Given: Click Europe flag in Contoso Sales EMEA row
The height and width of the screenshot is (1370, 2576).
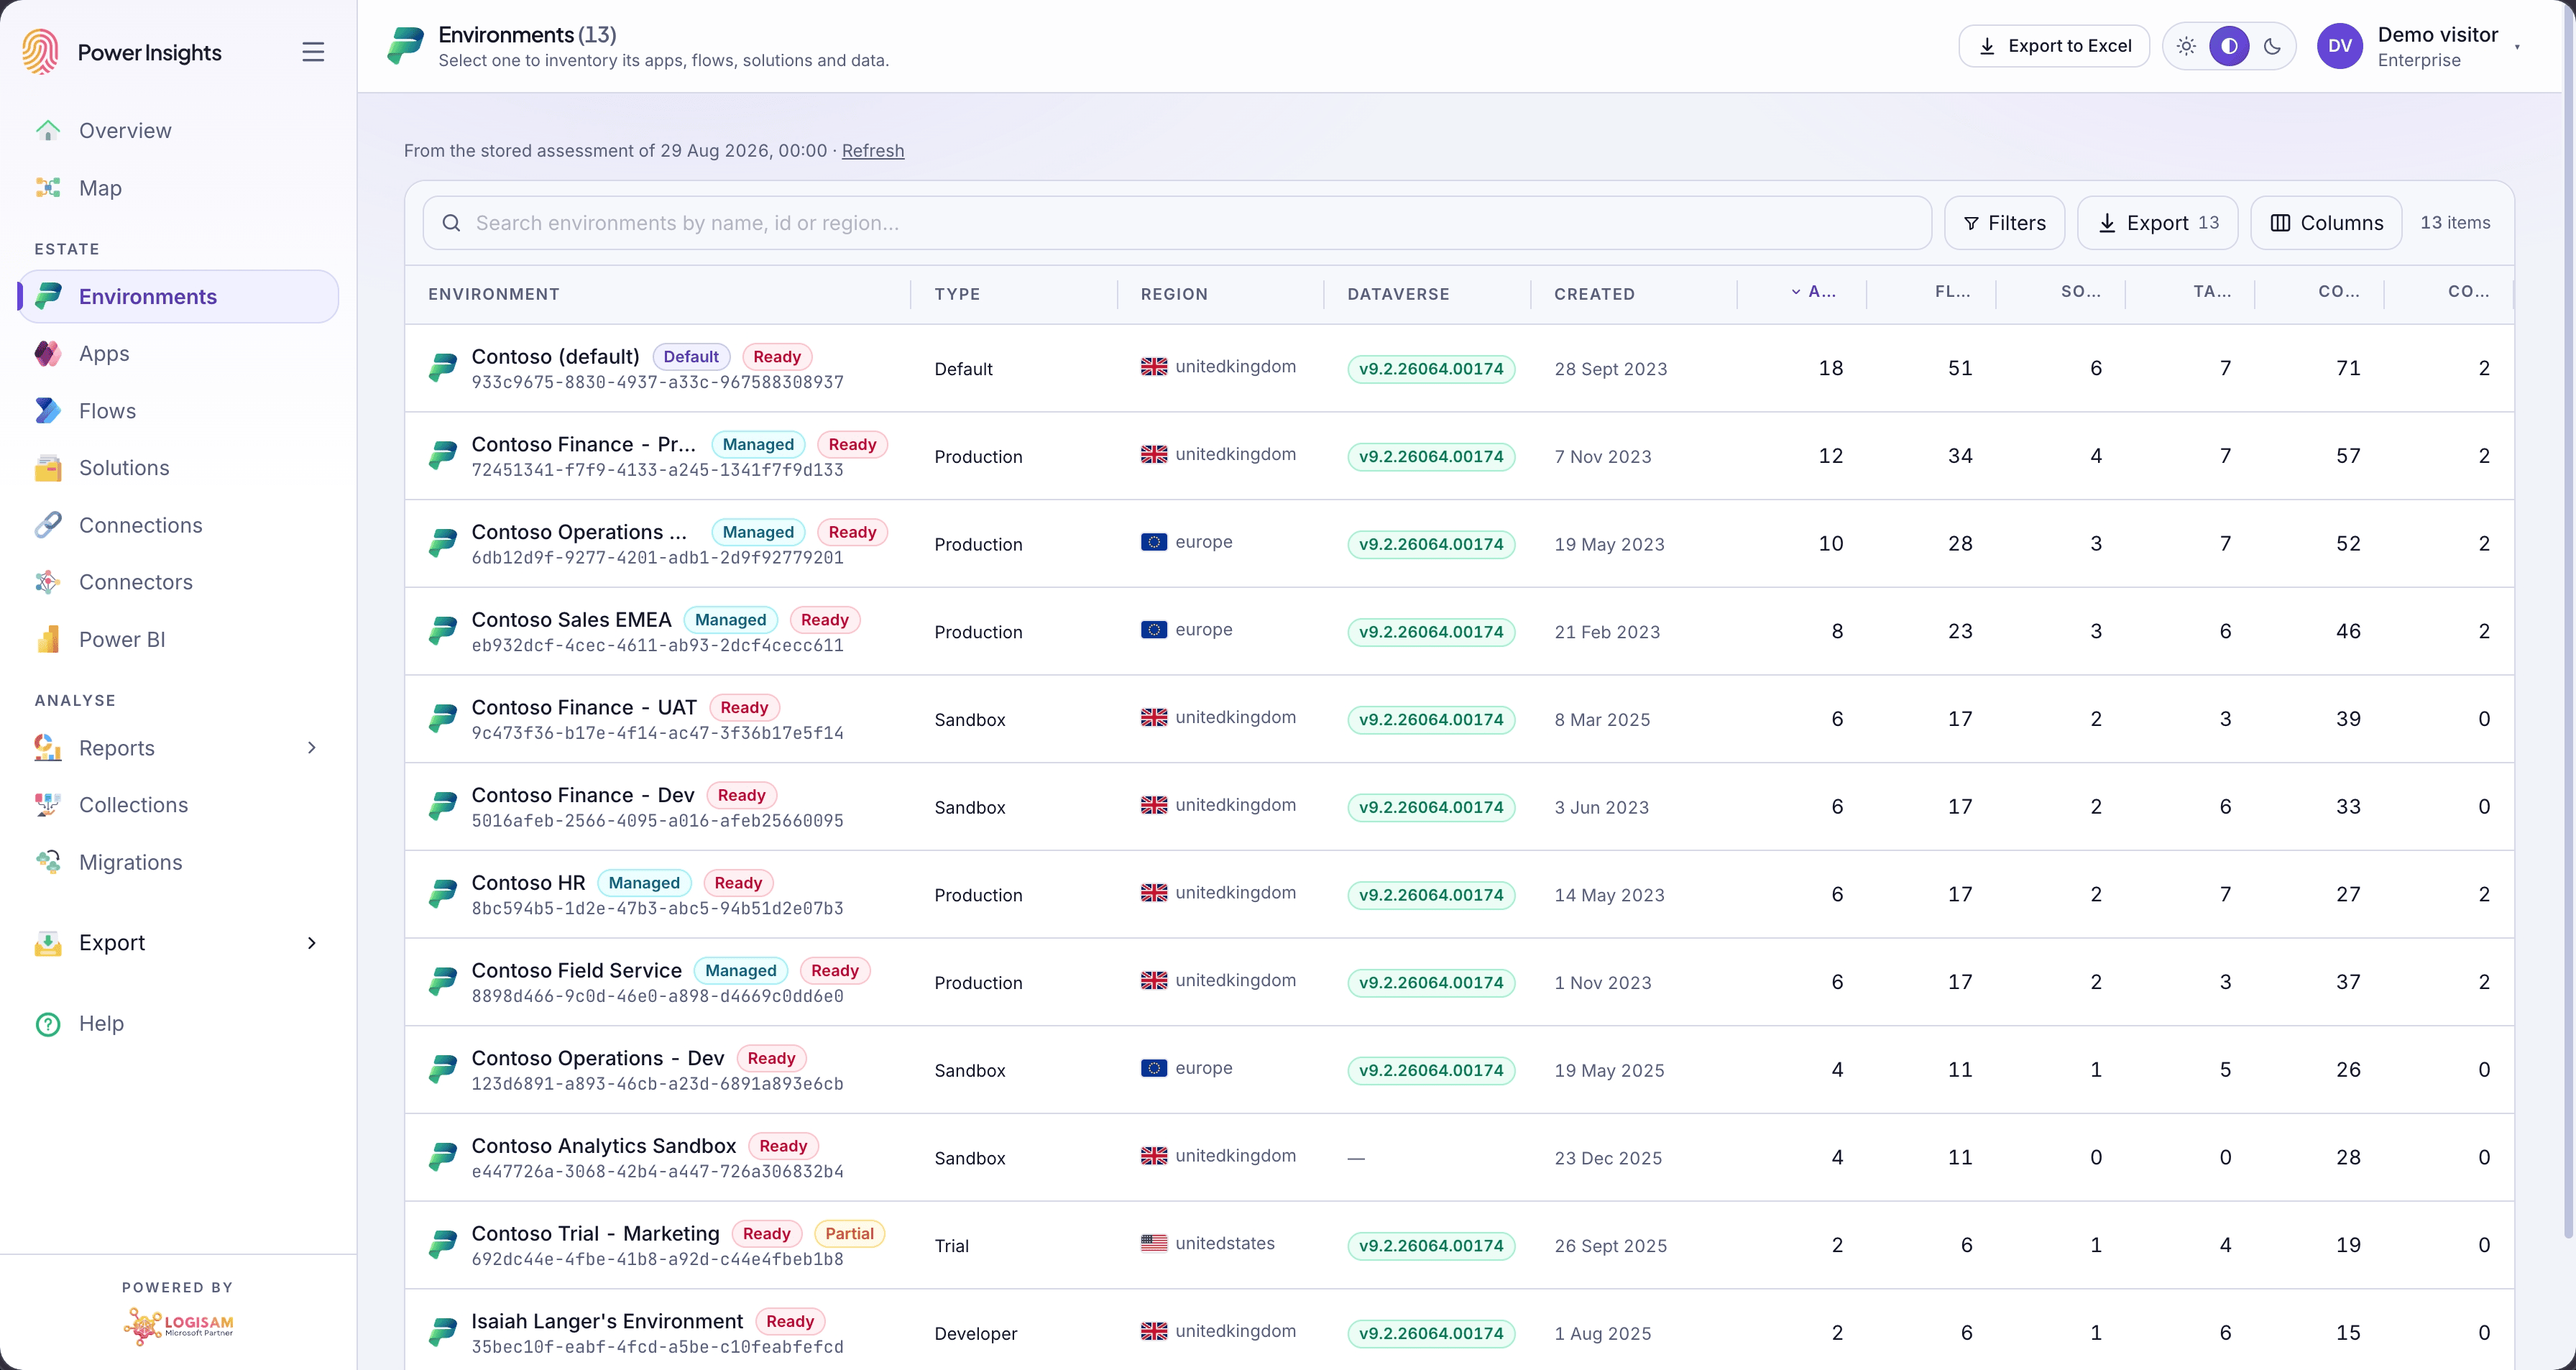Looking at the screenshot, I should click(1154, 629).
